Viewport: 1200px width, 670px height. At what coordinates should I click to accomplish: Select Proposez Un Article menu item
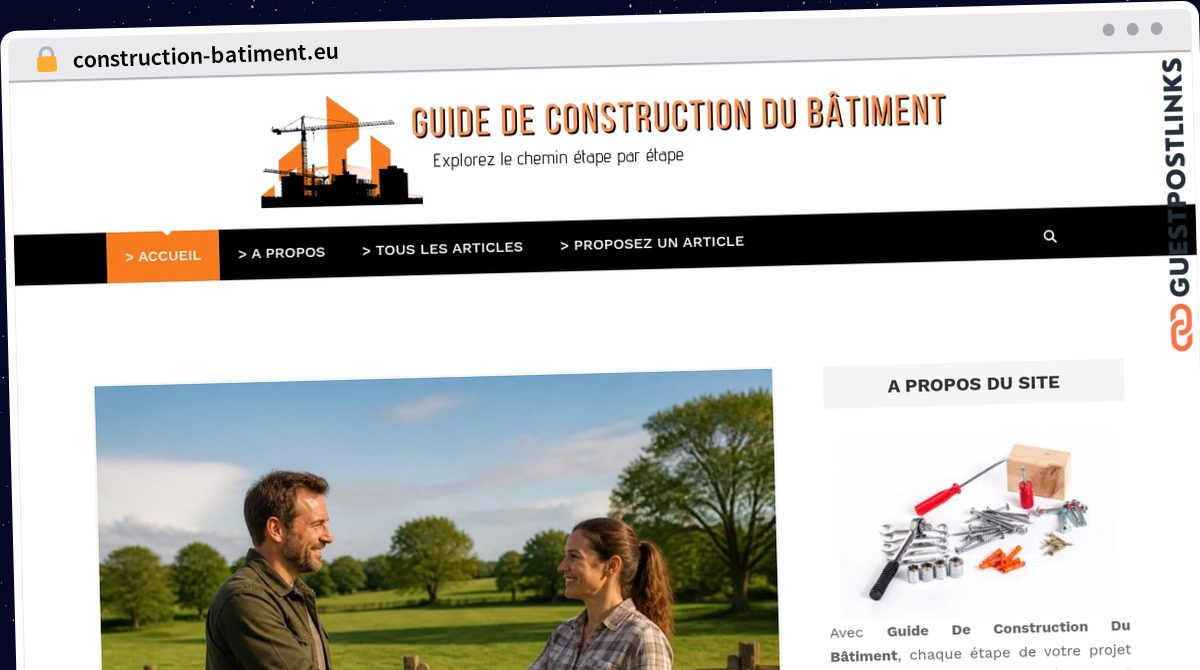pos(652,243)
